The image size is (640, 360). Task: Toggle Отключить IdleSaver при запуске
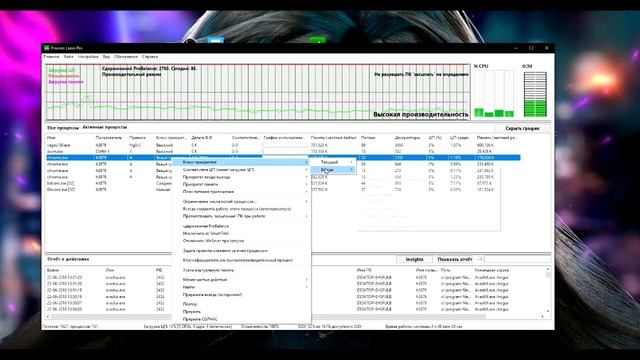click(x=242, y=241)
